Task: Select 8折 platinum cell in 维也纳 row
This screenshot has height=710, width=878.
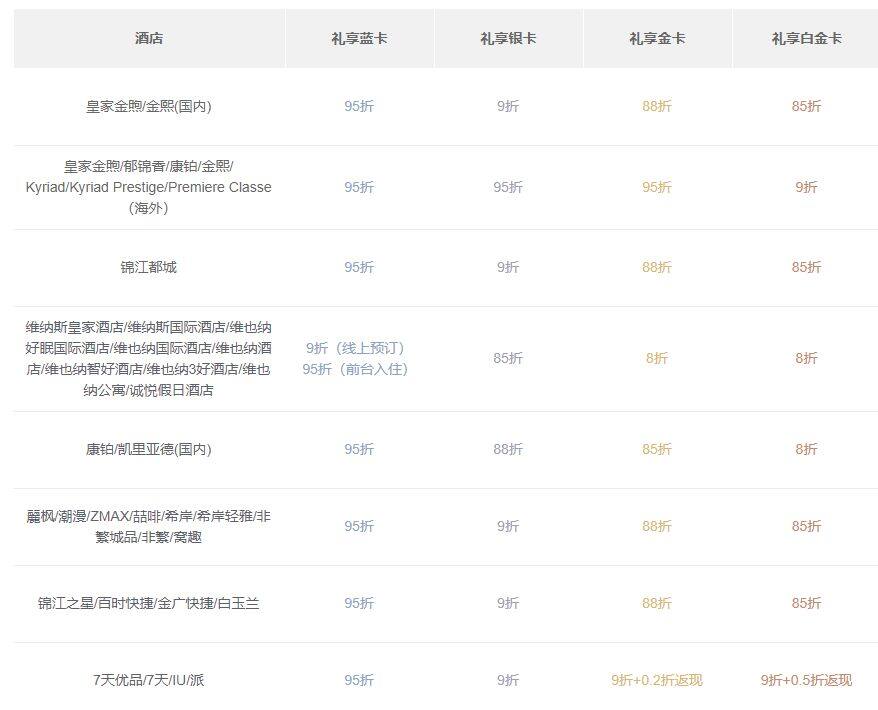Action: [806, 358]
